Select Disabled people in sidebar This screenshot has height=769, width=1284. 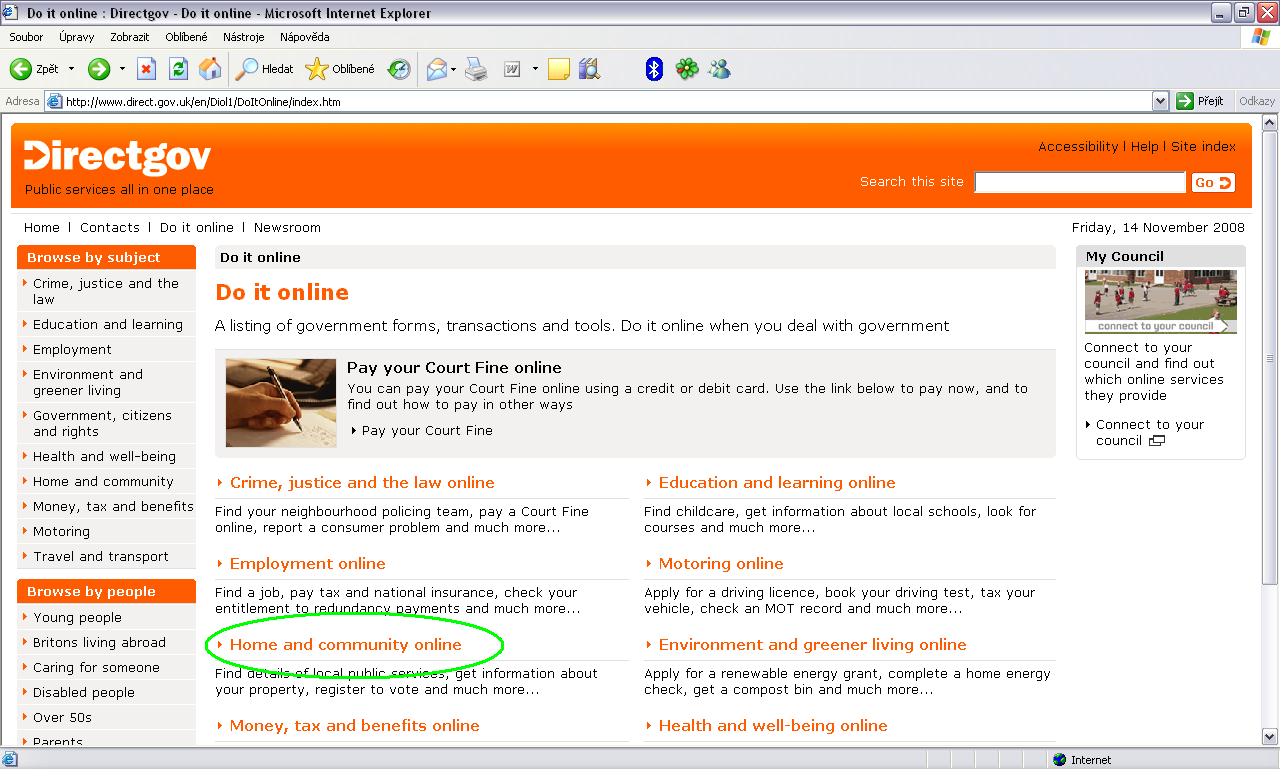84,692
